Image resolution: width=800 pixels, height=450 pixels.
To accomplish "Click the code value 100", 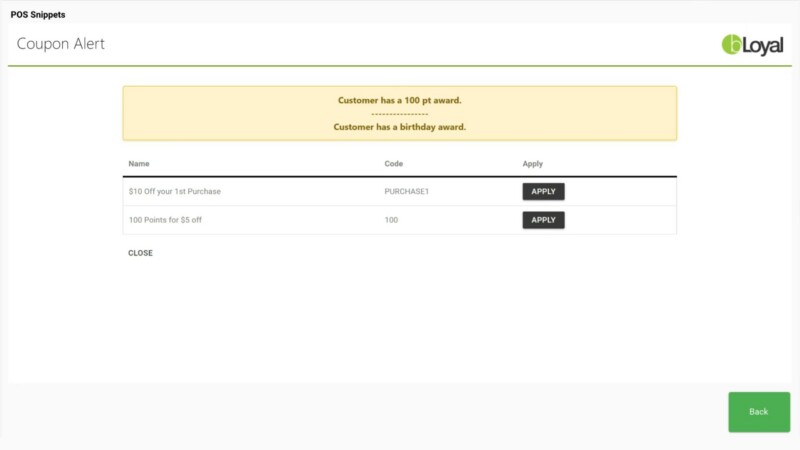I will pyautogui.click(x=391, y=220).
